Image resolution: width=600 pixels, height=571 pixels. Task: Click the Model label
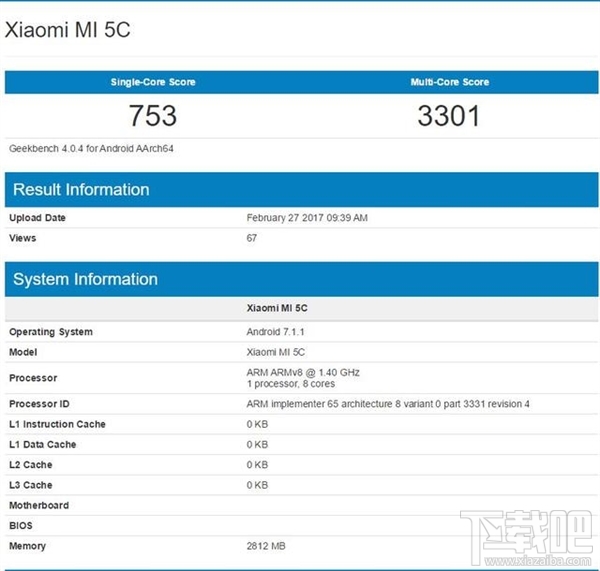[23, 352]
